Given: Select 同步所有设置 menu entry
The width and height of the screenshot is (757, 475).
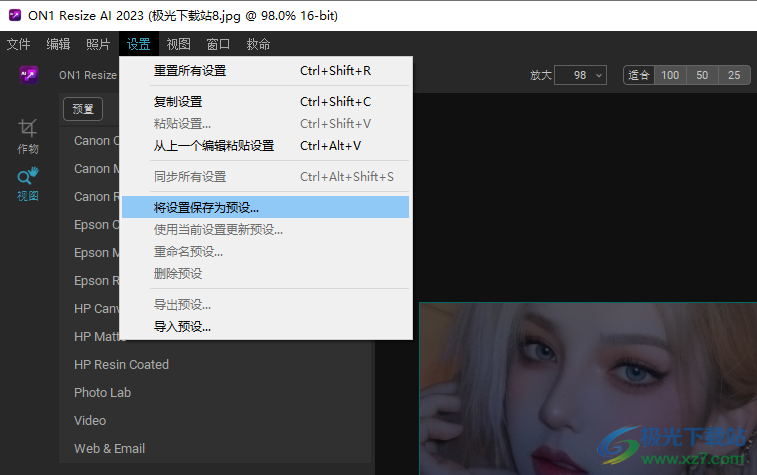Looking at the screenshot, I should tap(266, 177).
